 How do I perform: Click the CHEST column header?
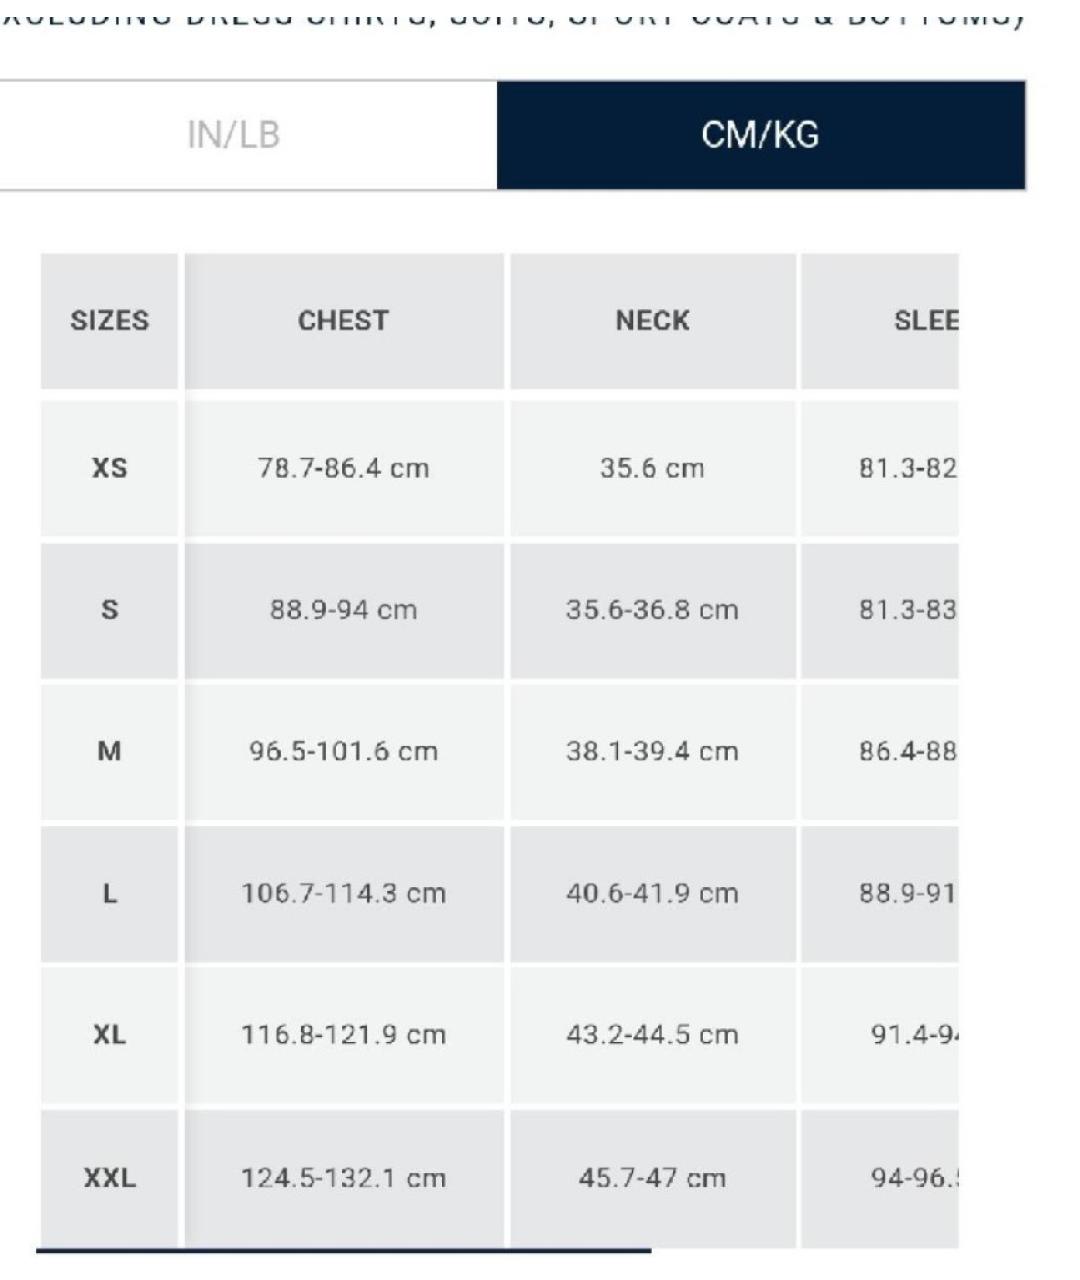343,321
